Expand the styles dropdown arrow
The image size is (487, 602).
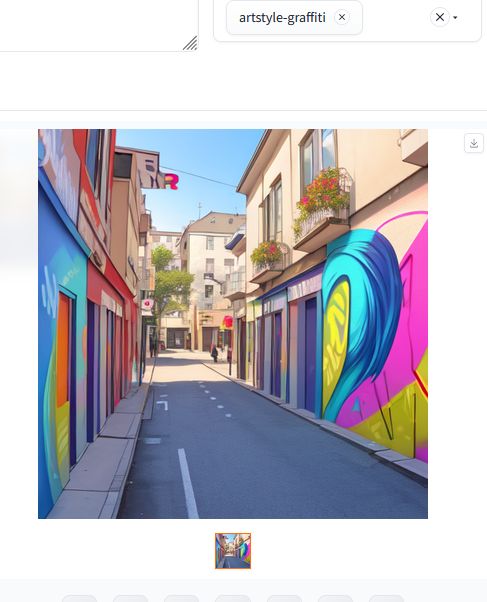click(455, 17)
